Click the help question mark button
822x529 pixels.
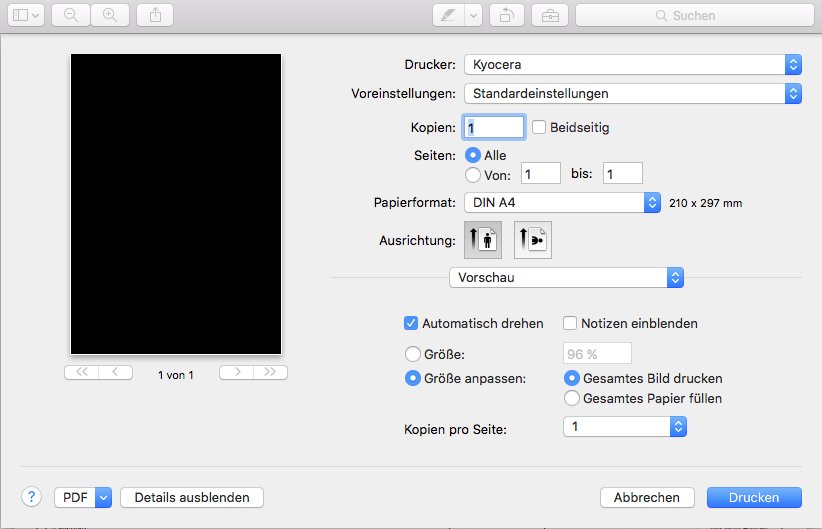click(31, 497)
